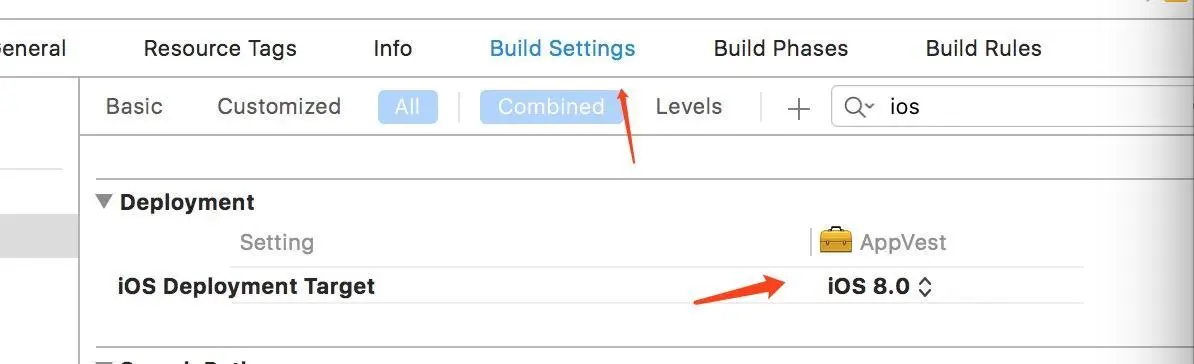Select the All filter toggle

[407, 107]
